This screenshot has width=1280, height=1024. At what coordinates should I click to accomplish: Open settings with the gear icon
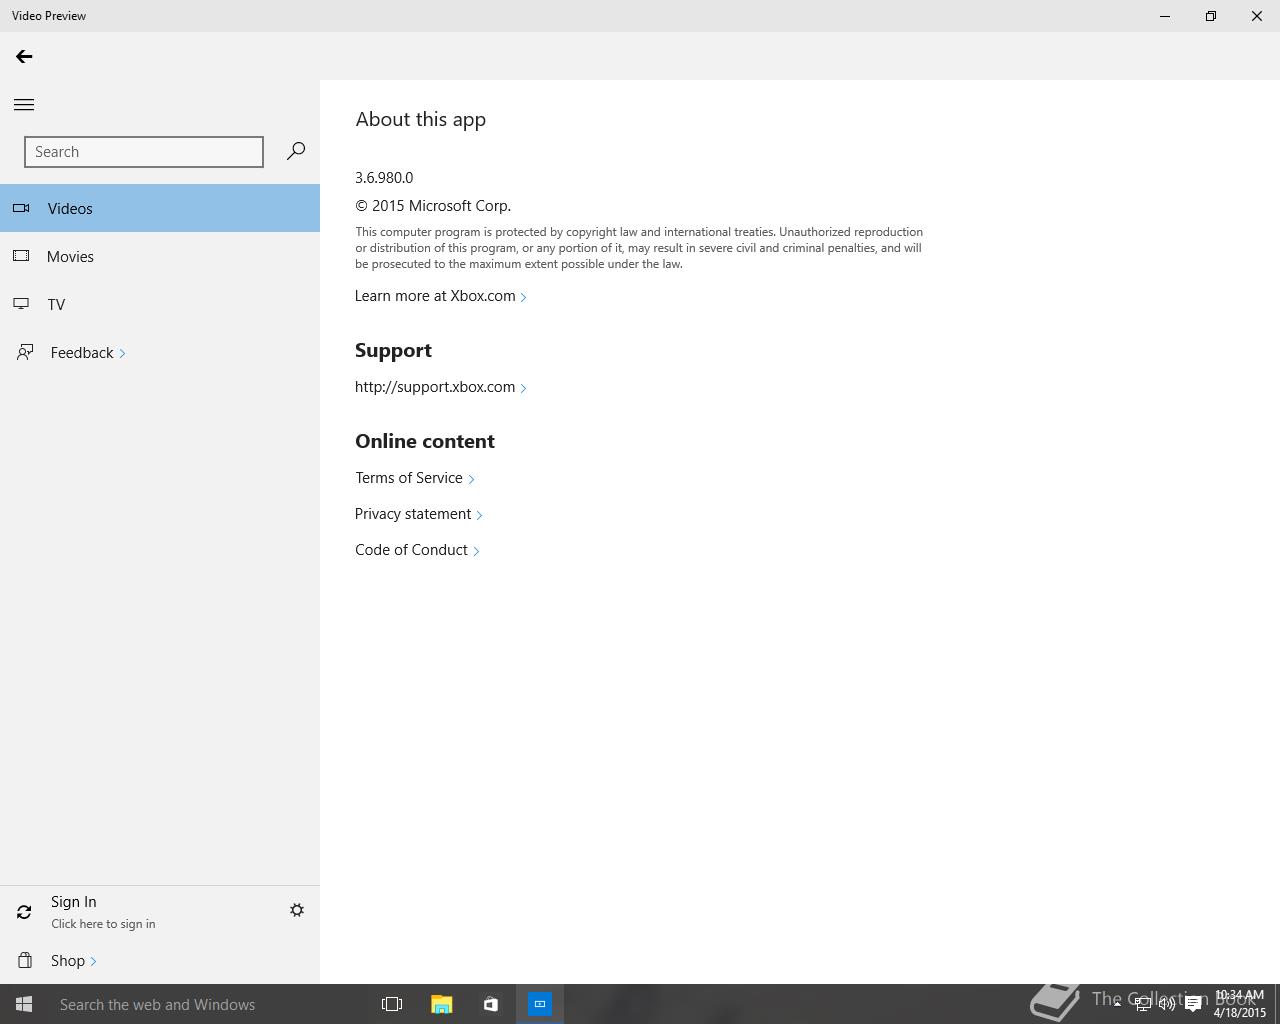pyautogui.click(x=297, y=910)
